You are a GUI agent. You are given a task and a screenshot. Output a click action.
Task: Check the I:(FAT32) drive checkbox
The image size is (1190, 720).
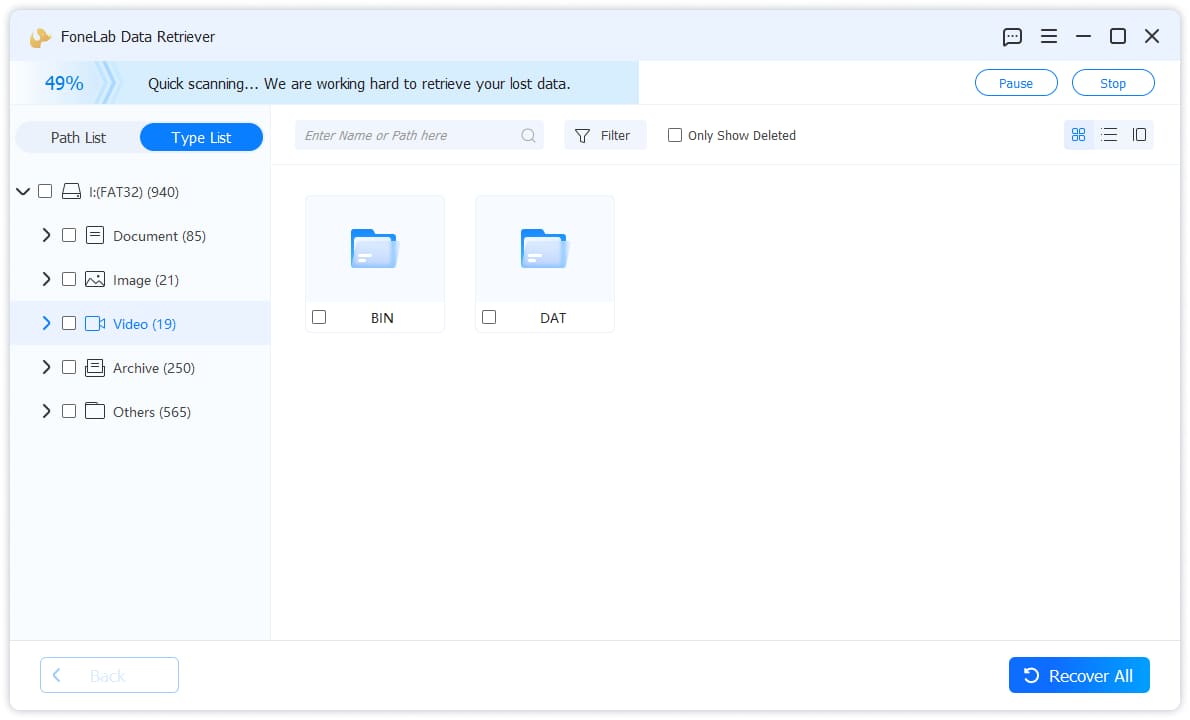coord(46,191)
